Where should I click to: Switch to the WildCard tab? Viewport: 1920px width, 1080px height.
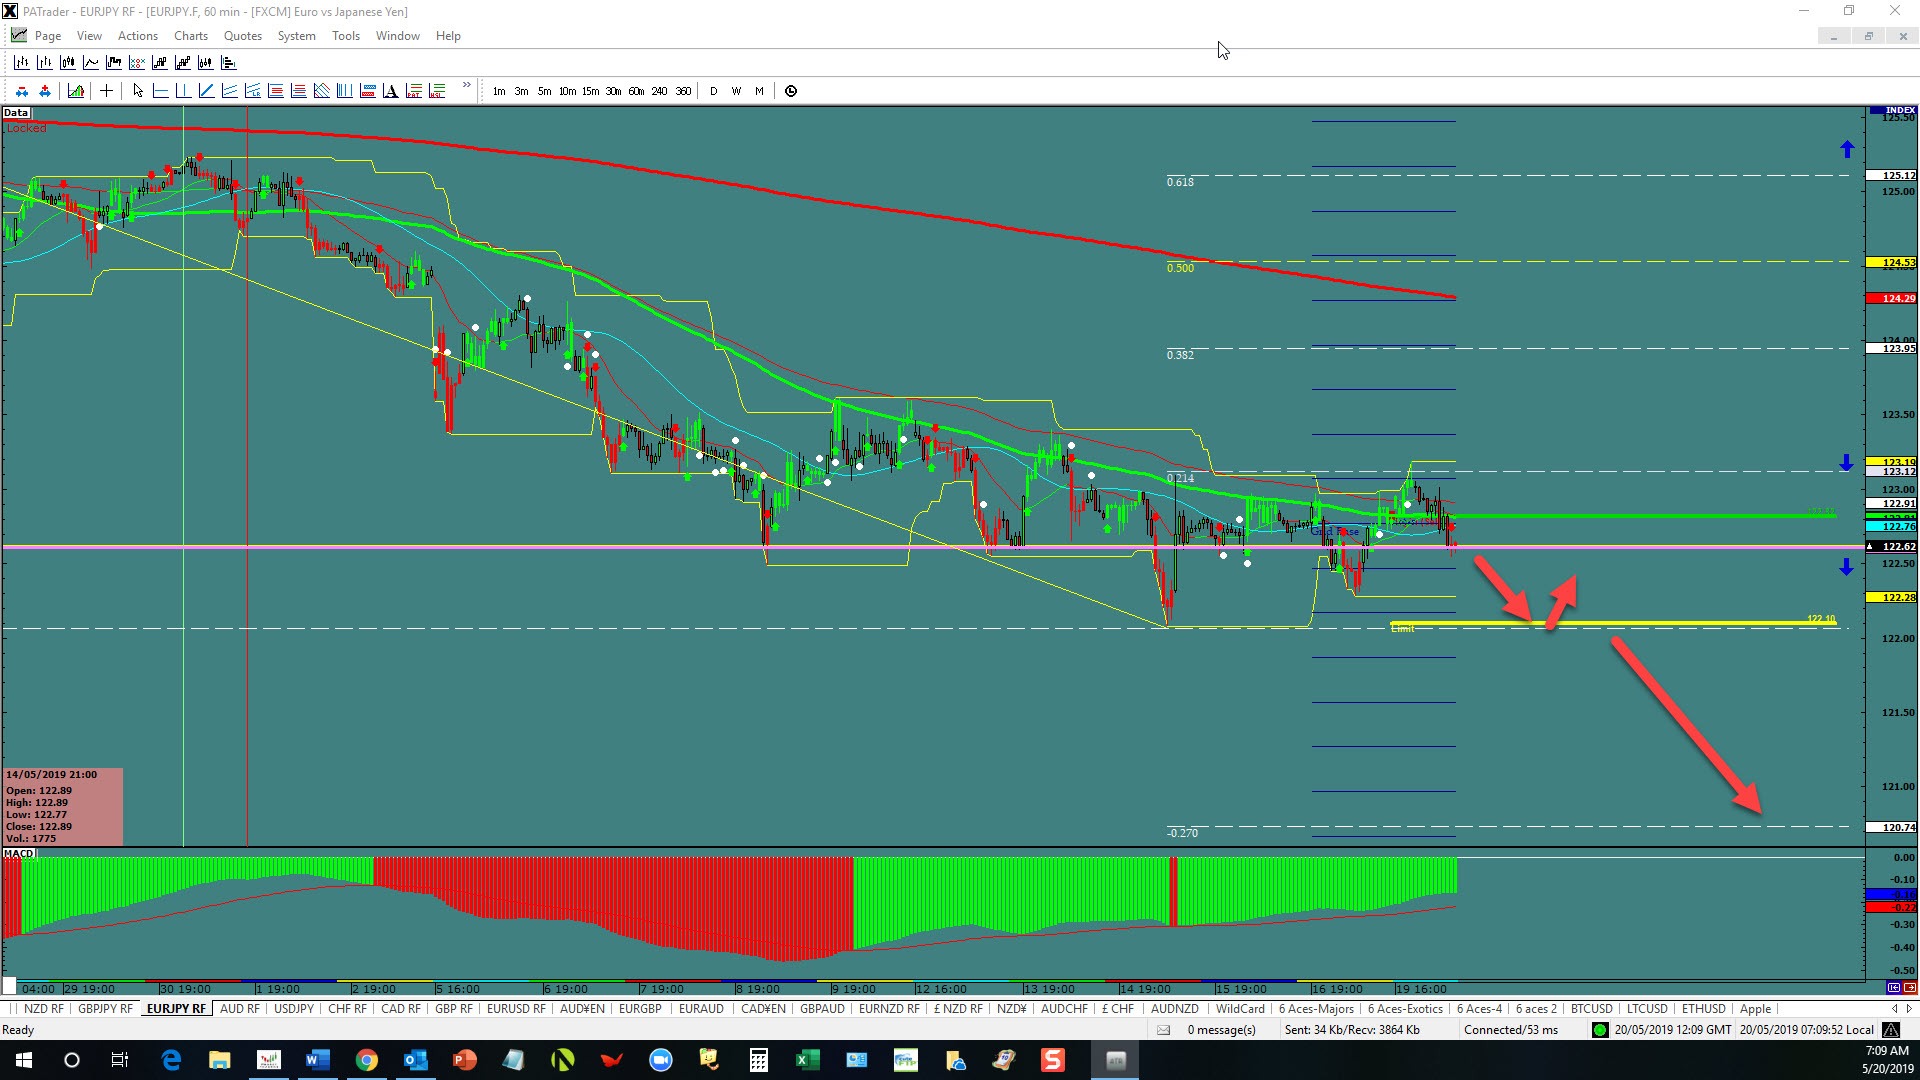tap(1240, 1009)
